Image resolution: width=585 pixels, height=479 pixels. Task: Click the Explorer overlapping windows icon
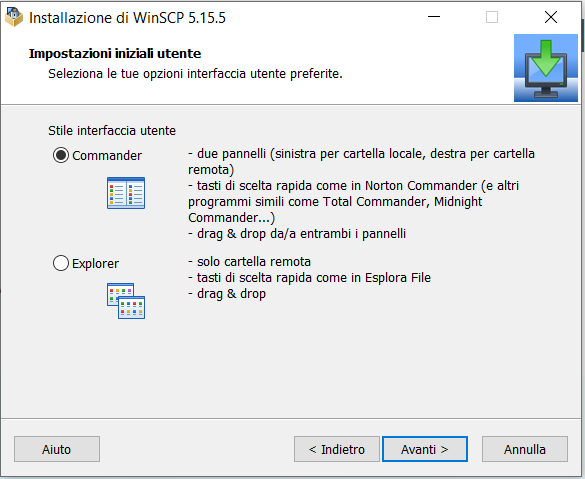coord(126,301)
